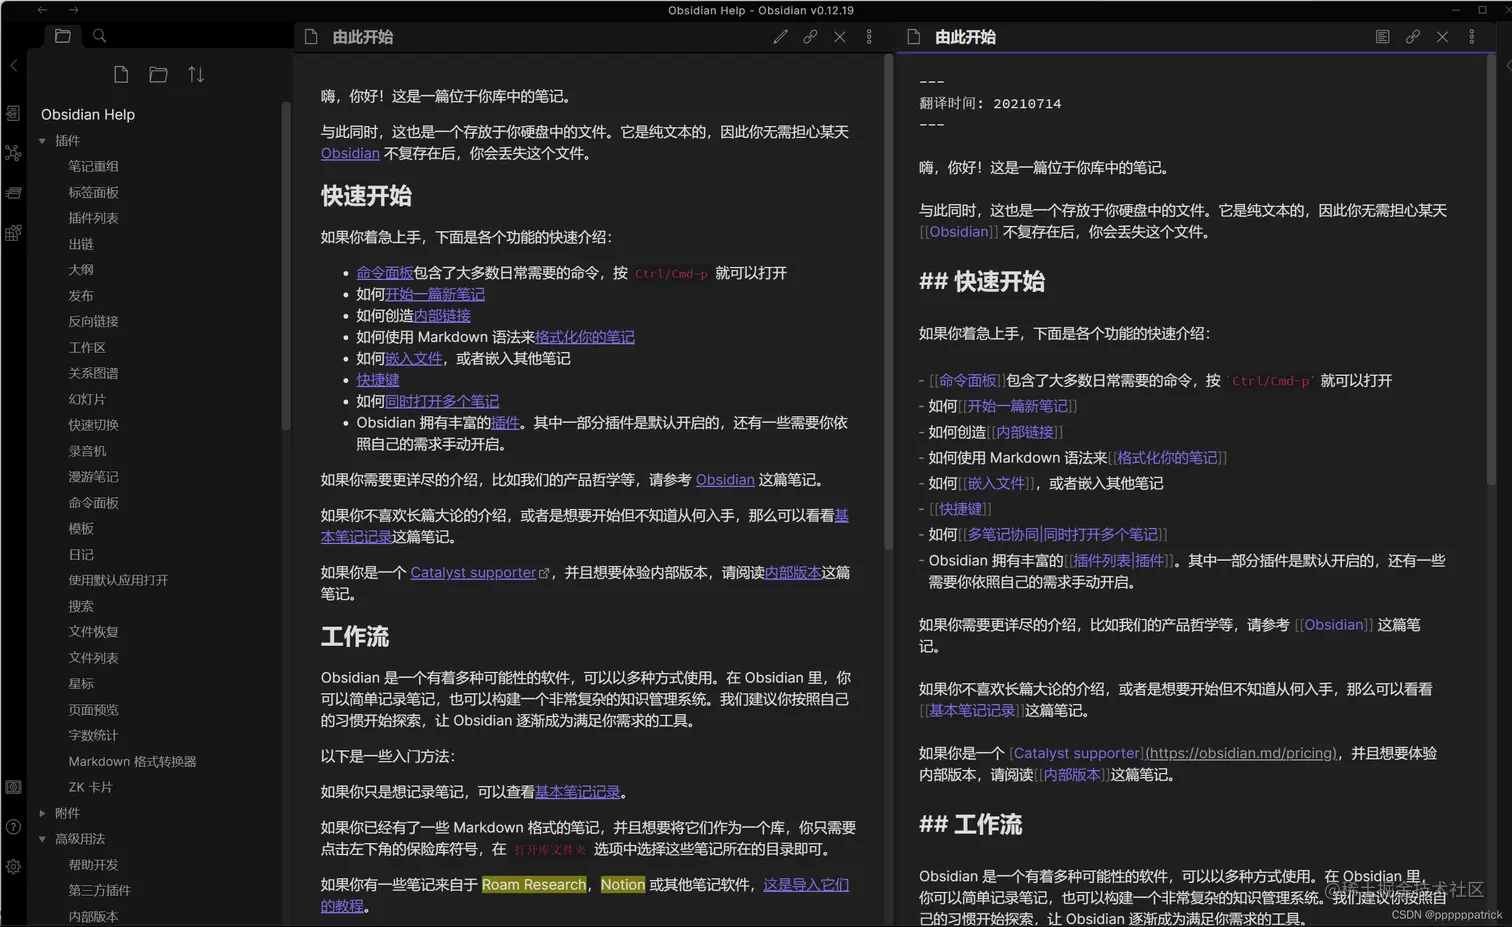Open the search icon above the file list
Screen dimensions: 1512x927
coord(98,35)
